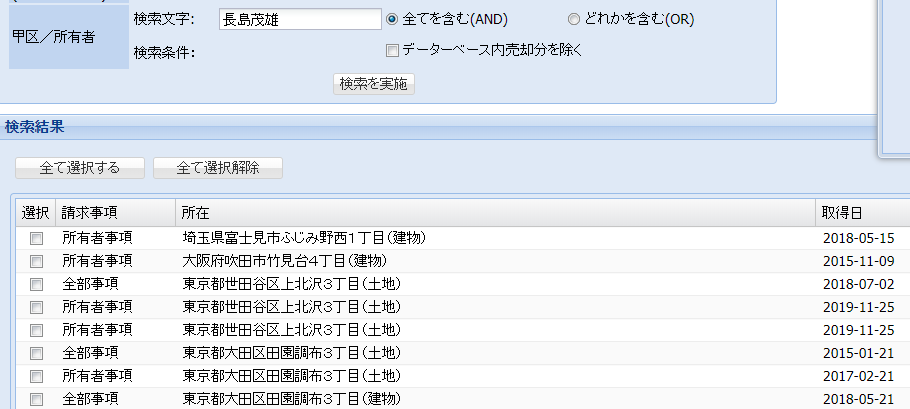Image resolution: width=910 pixels, height=409 pixels.
Task: Run the search with 検索を実施 button
Action: coord(374,84)
